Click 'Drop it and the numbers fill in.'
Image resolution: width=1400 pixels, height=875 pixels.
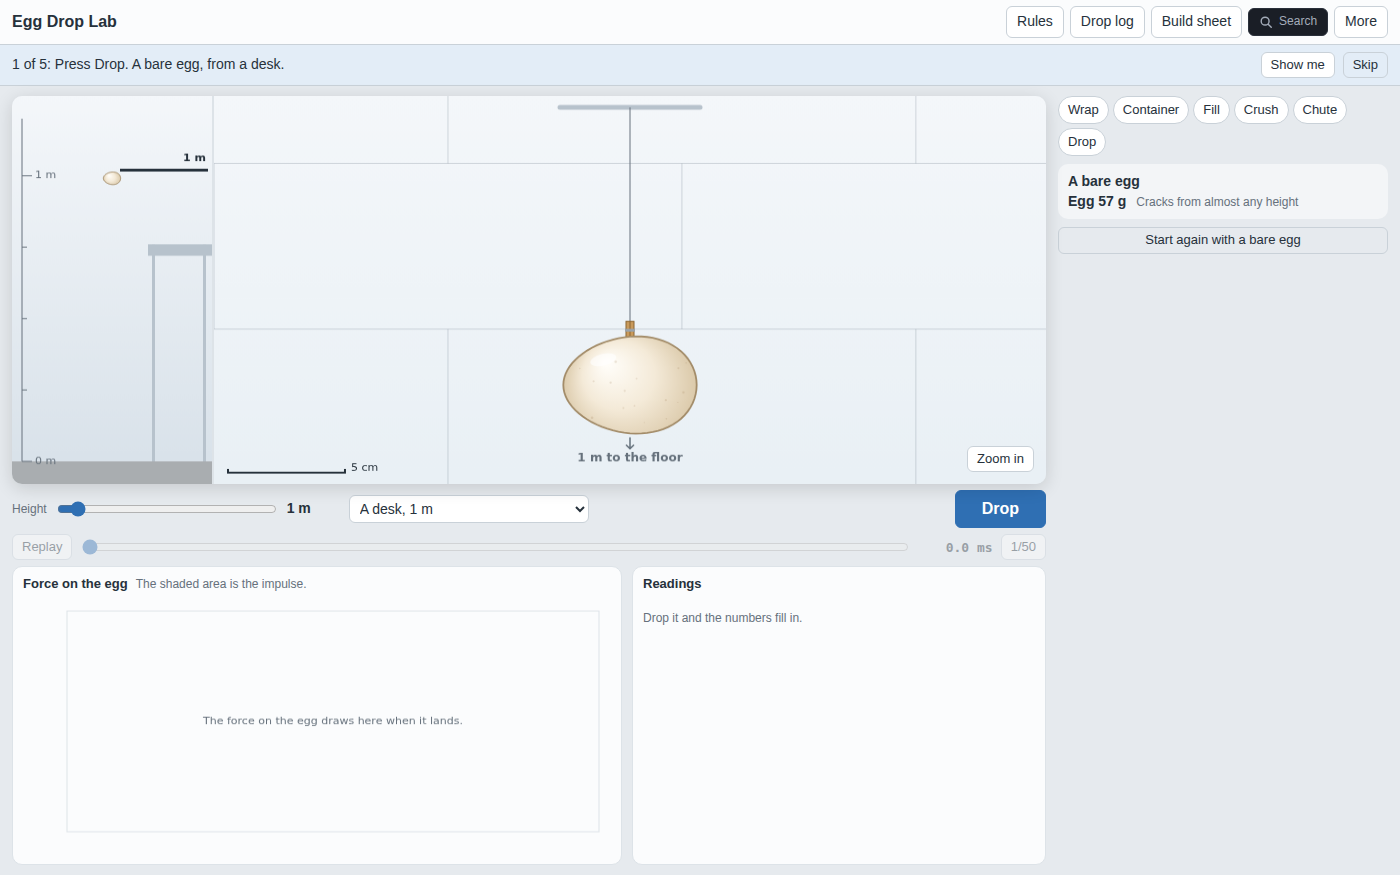pos(722,618)
